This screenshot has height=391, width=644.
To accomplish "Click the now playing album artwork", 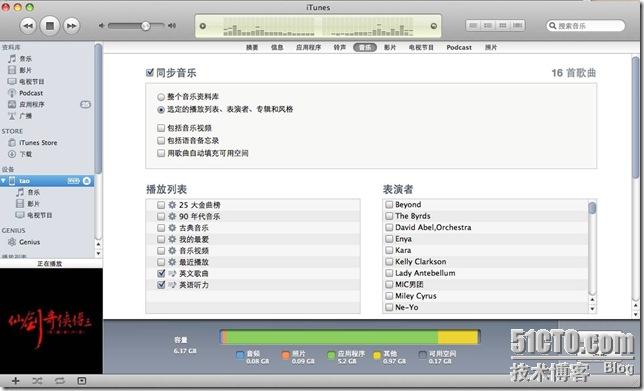I will click(x=51, y=321).
